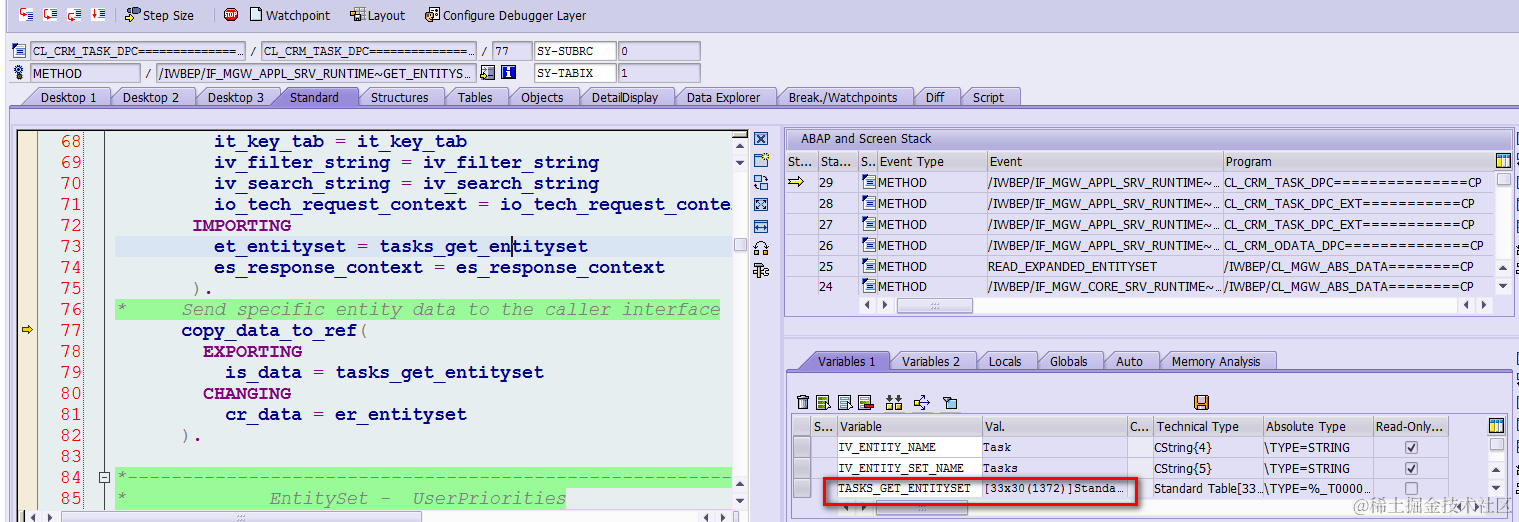Screen dimensions: 1519x522
Task: Click the orange save icon in variables panel
Action: (x=1202, y=402)
